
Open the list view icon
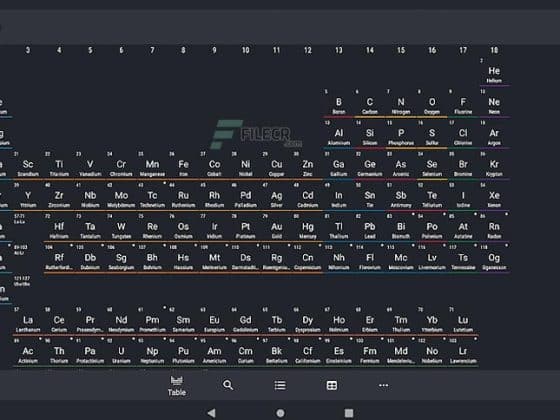click(280, 385)
